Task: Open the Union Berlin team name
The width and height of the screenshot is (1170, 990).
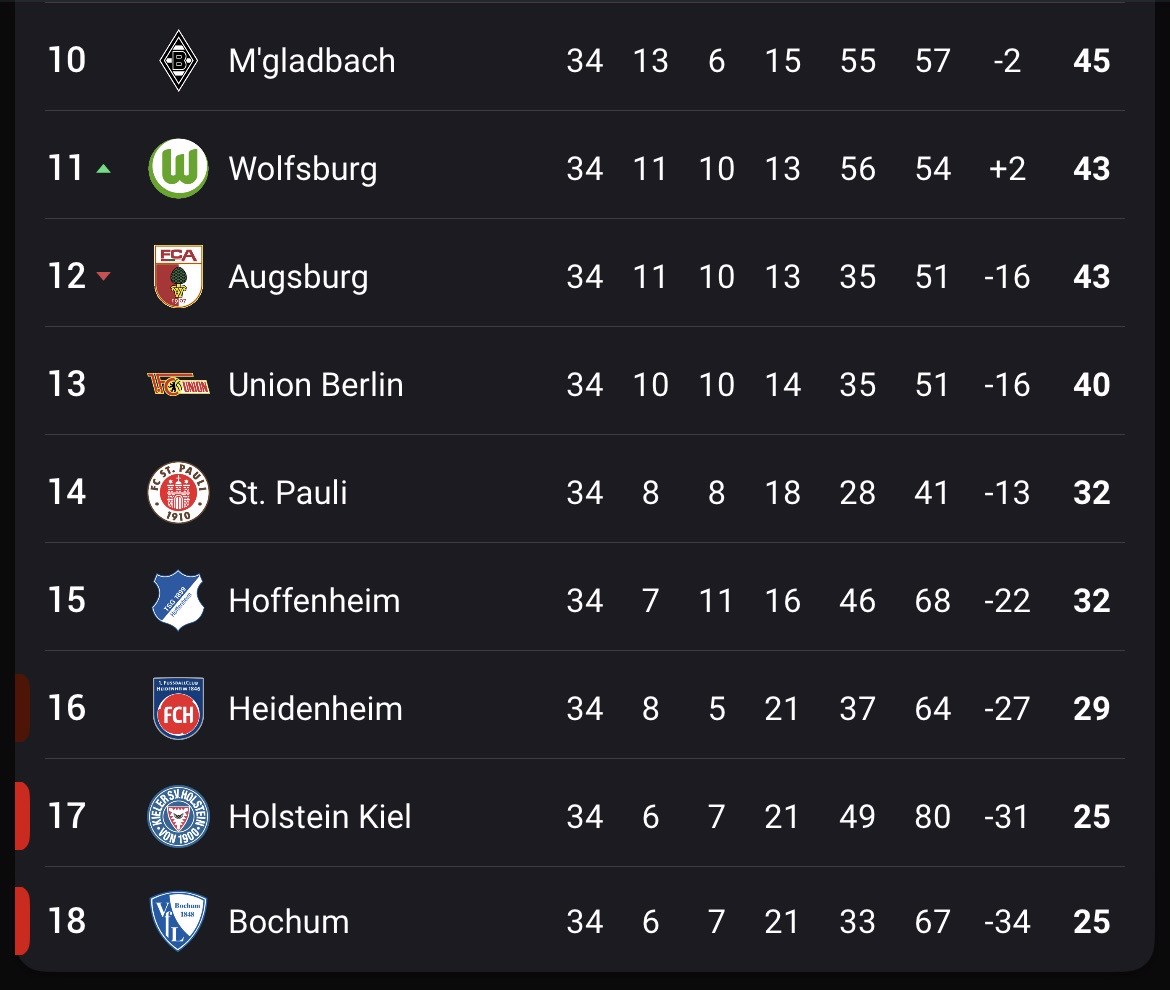Action: pyautogui.click(x=316, y=385)
